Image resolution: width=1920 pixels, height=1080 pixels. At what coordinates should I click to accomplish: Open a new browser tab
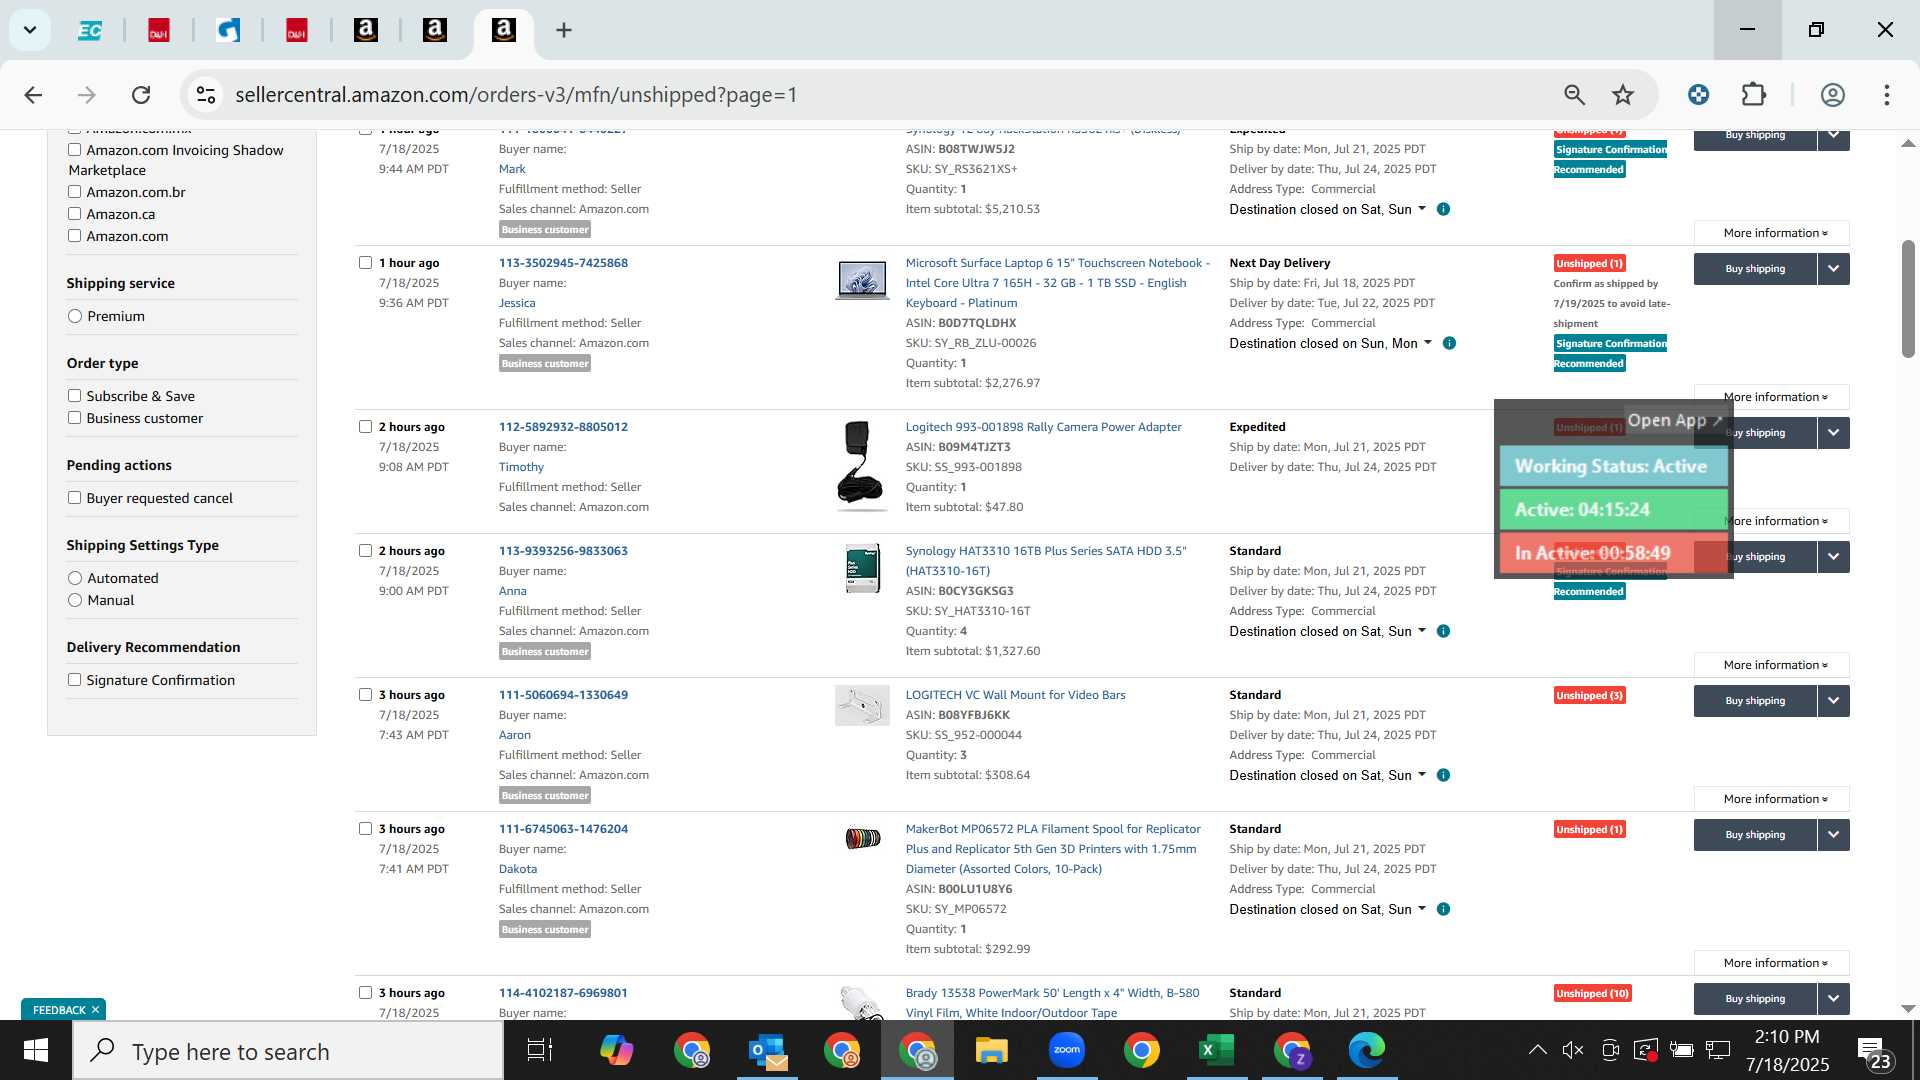point(564,30)
